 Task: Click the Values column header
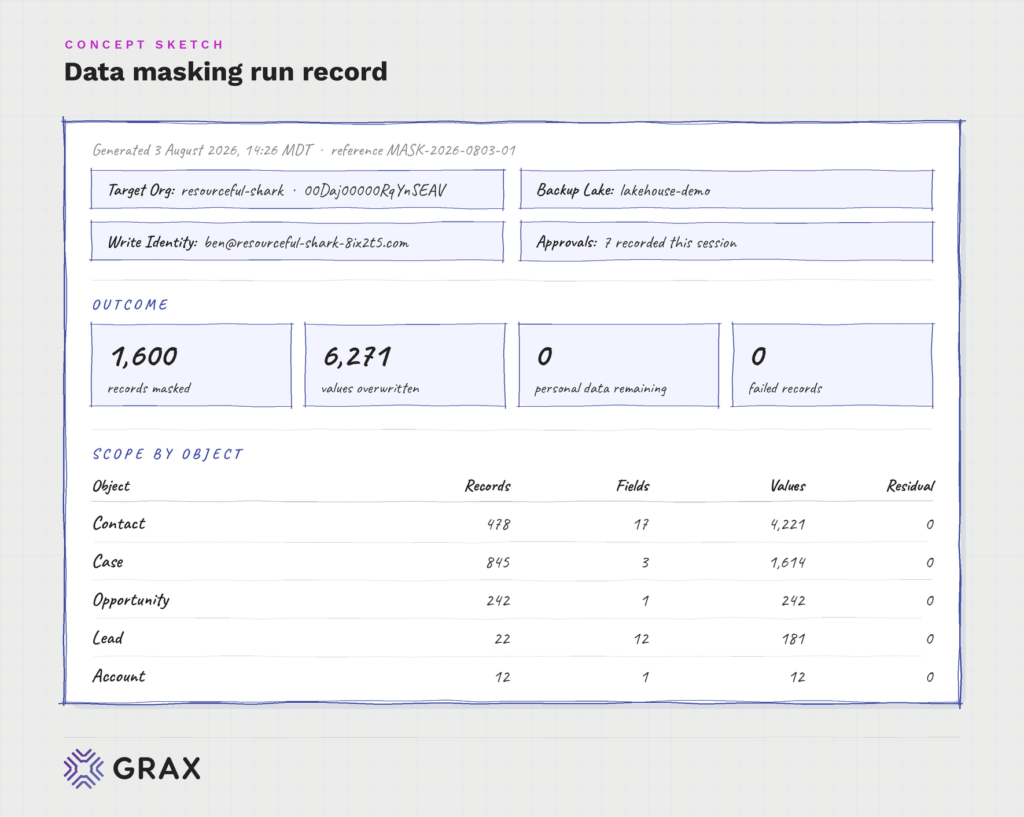[x=788, y=486]
